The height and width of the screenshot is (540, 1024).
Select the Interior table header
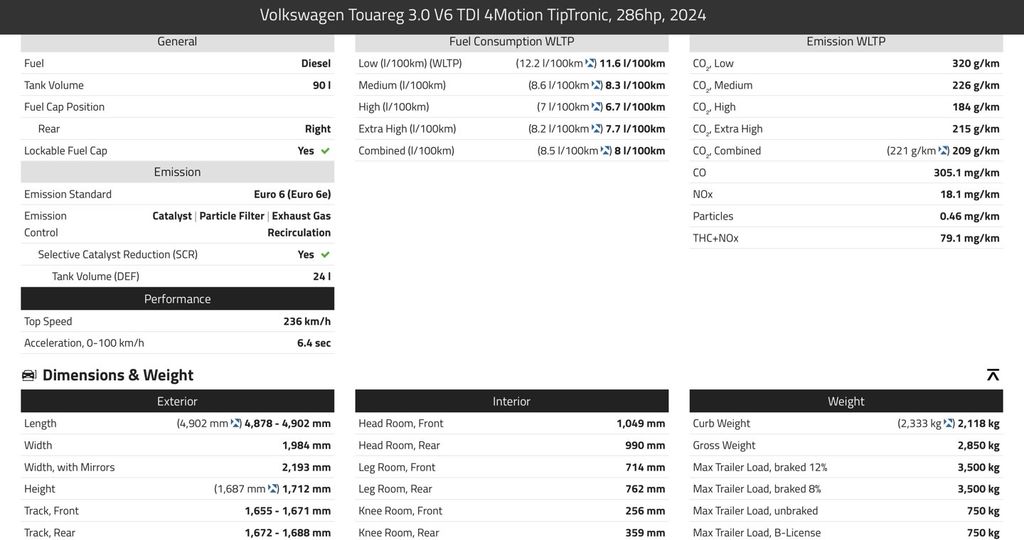[x=511, y=402]
